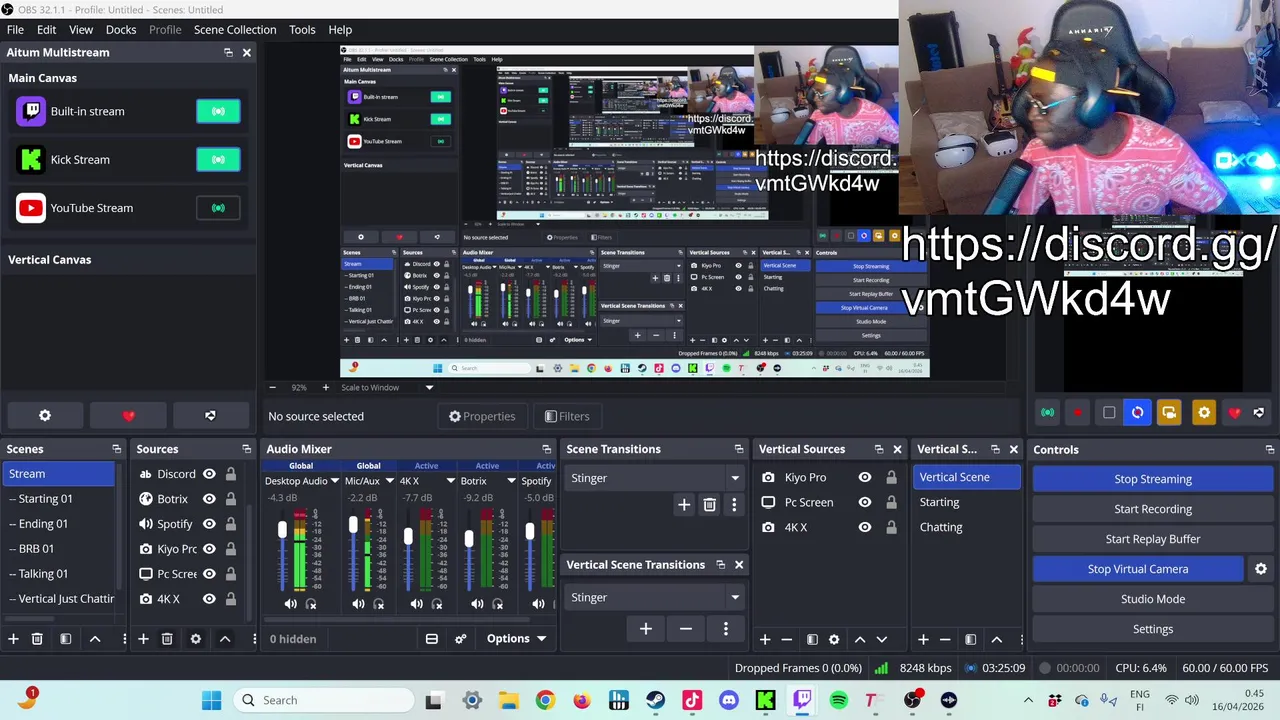The image size is (1280, 720).
Task: Click Start Replay Buffer
Action: click(x=1153, y=539)
